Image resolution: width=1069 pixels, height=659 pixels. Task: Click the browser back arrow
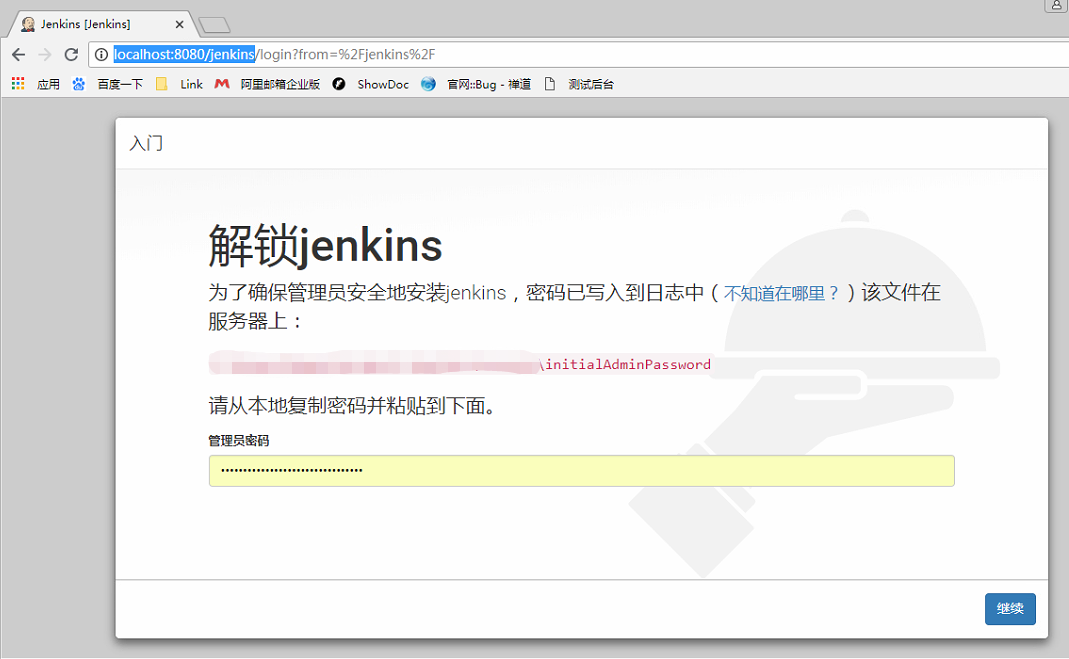click(18, 55)
